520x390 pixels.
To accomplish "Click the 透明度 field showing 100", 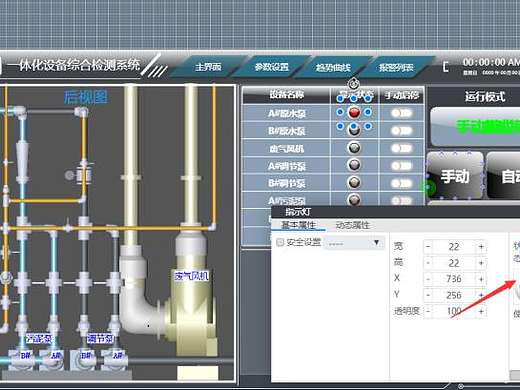I will tap(454, 311).
